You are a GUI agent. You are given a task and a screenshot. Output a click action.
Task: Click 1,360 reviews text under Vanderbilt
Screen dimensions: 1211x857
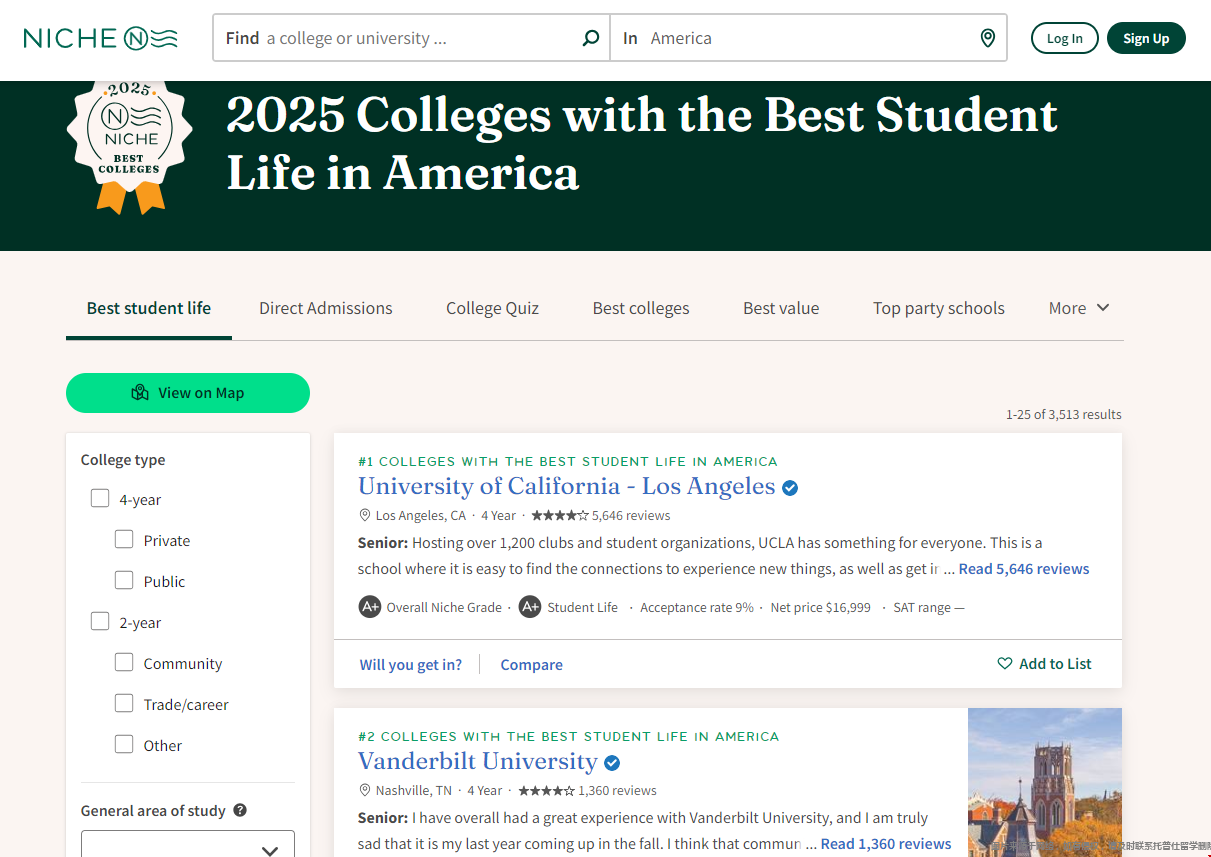pyautogui.click(x=617, y=790)
